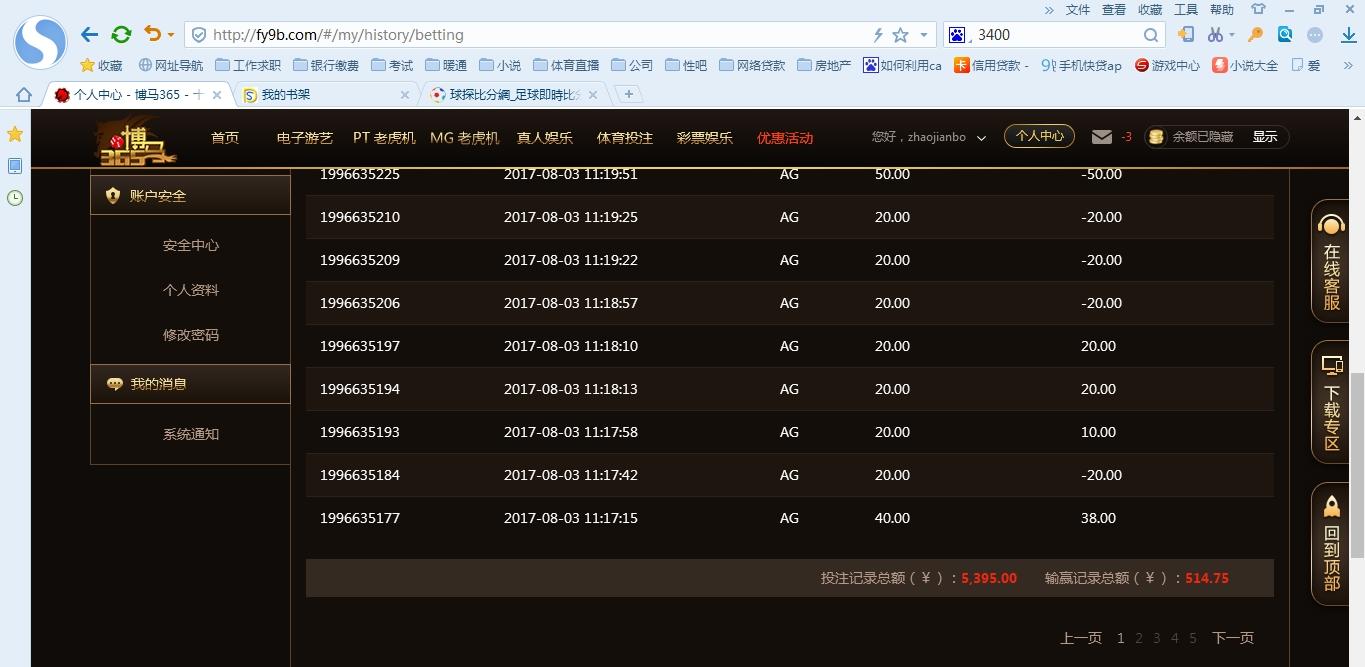Expand the undo arrow dropdown in the toolbar
This screenshot has height=667, width=1365.
pyautogui.click(x=171, y=35)
